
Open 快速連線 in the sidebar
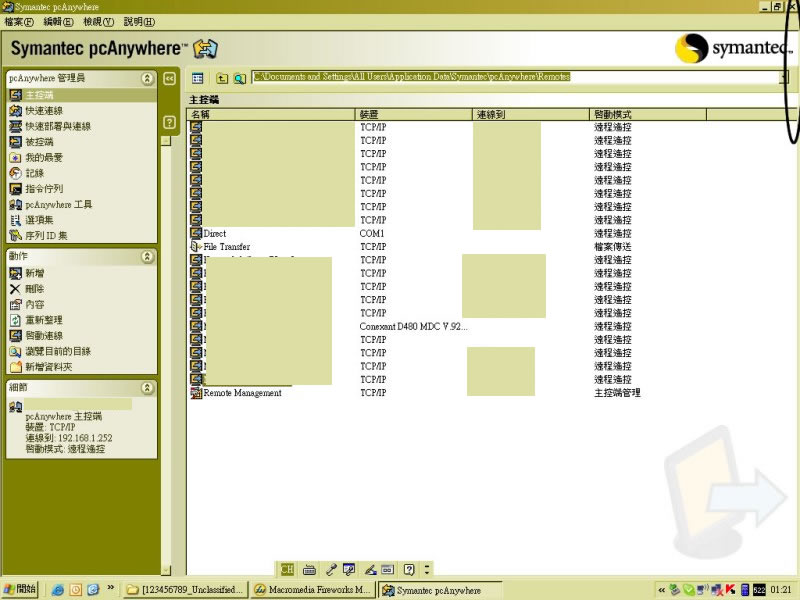[x=44, y=111]
